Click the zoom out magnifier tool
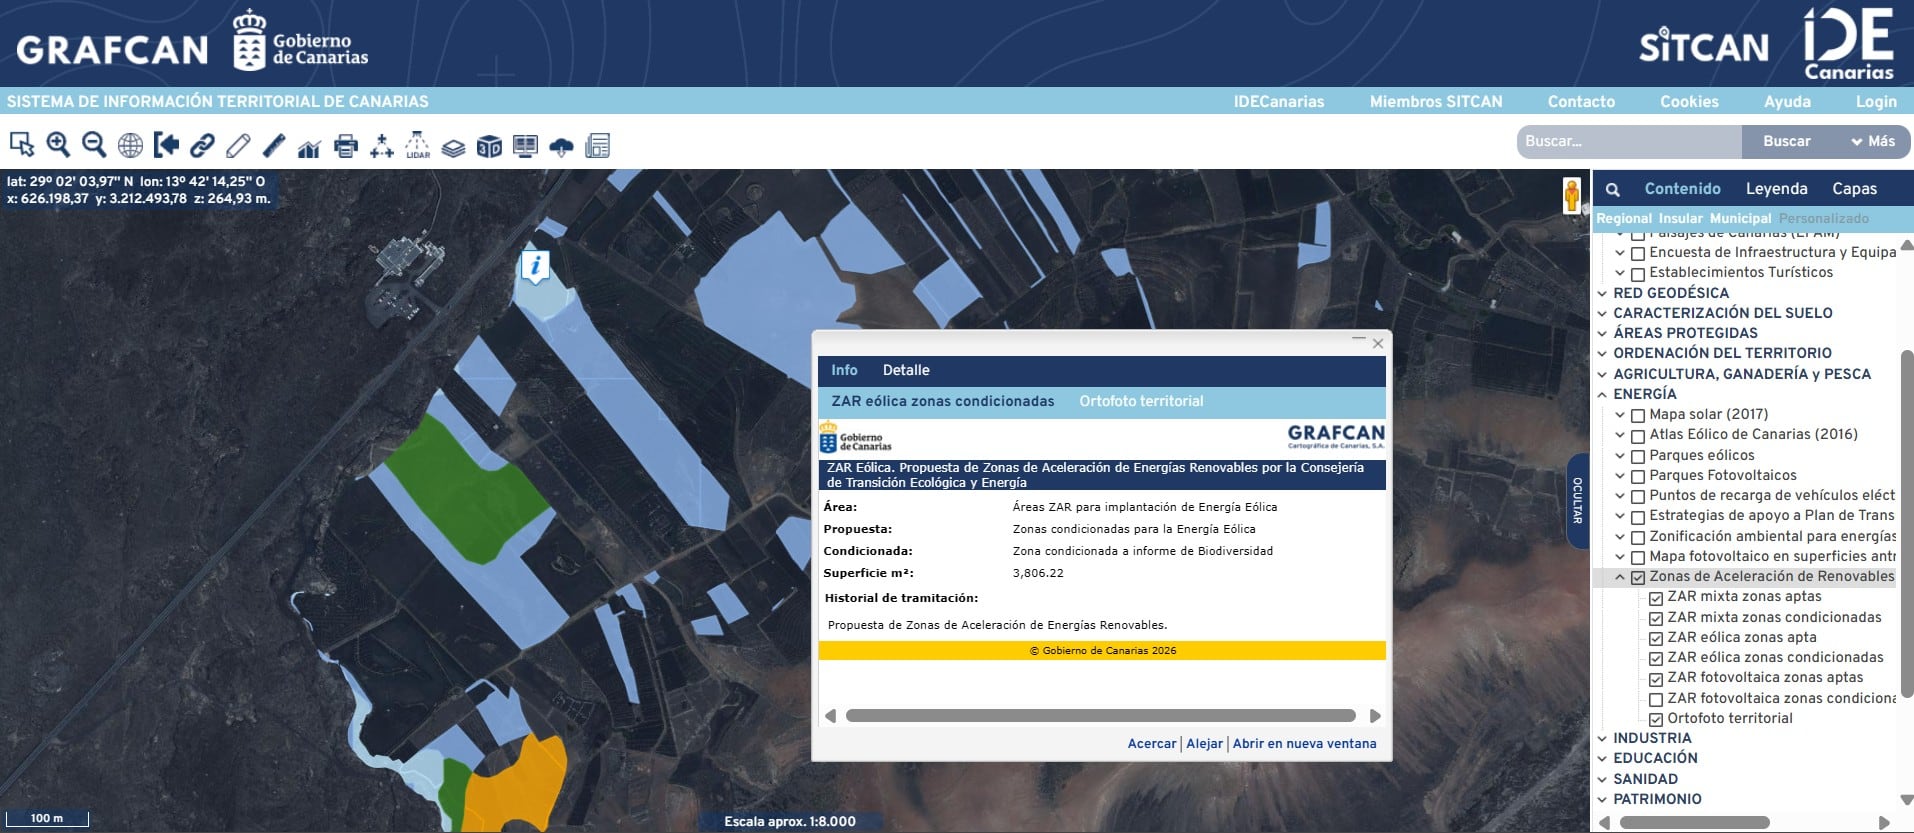The height and width of the screenshot is (833, 1914). pos(94,146)
